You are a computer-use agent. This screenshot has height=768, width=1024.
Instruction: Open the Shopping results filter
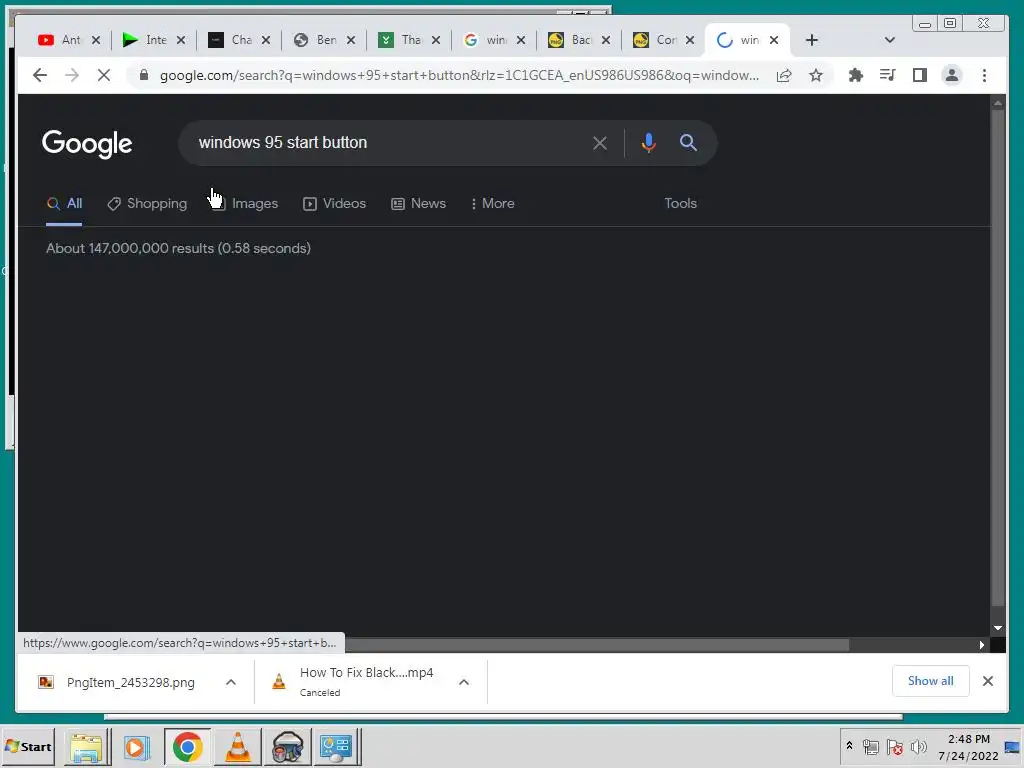click(147, 204)
